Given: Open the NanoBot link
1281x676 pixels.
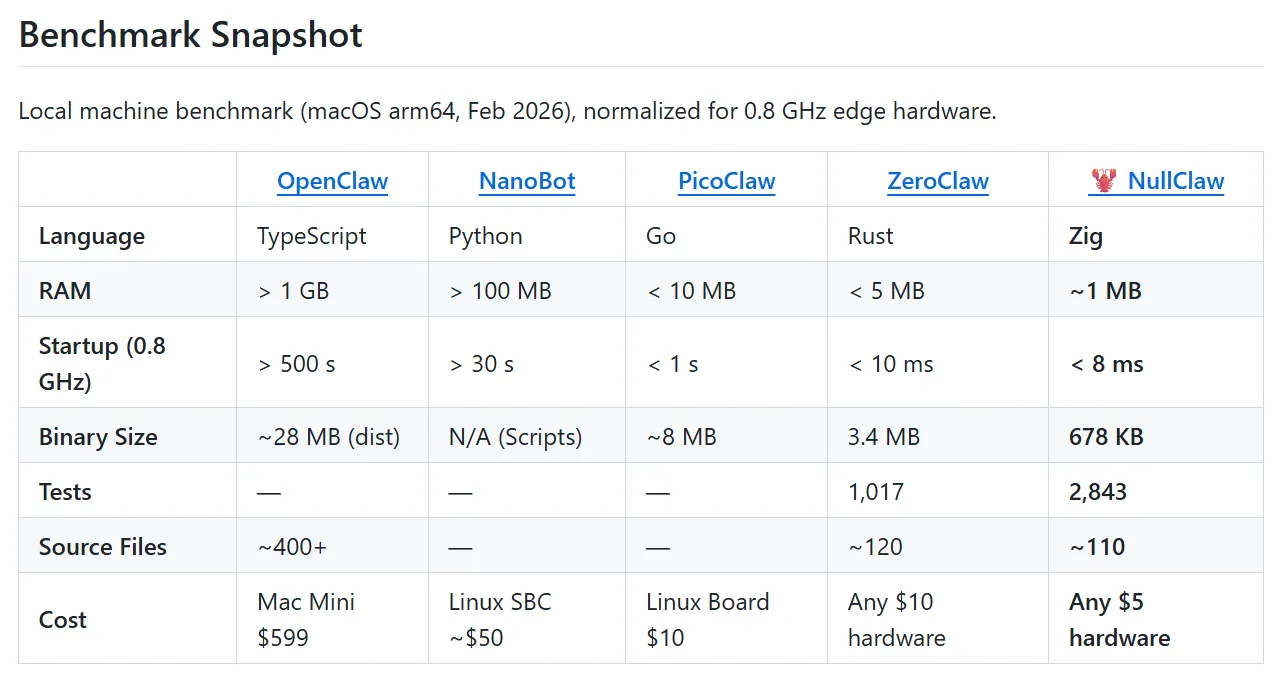Looking at the screenshot, I should (x=527, y=181).
